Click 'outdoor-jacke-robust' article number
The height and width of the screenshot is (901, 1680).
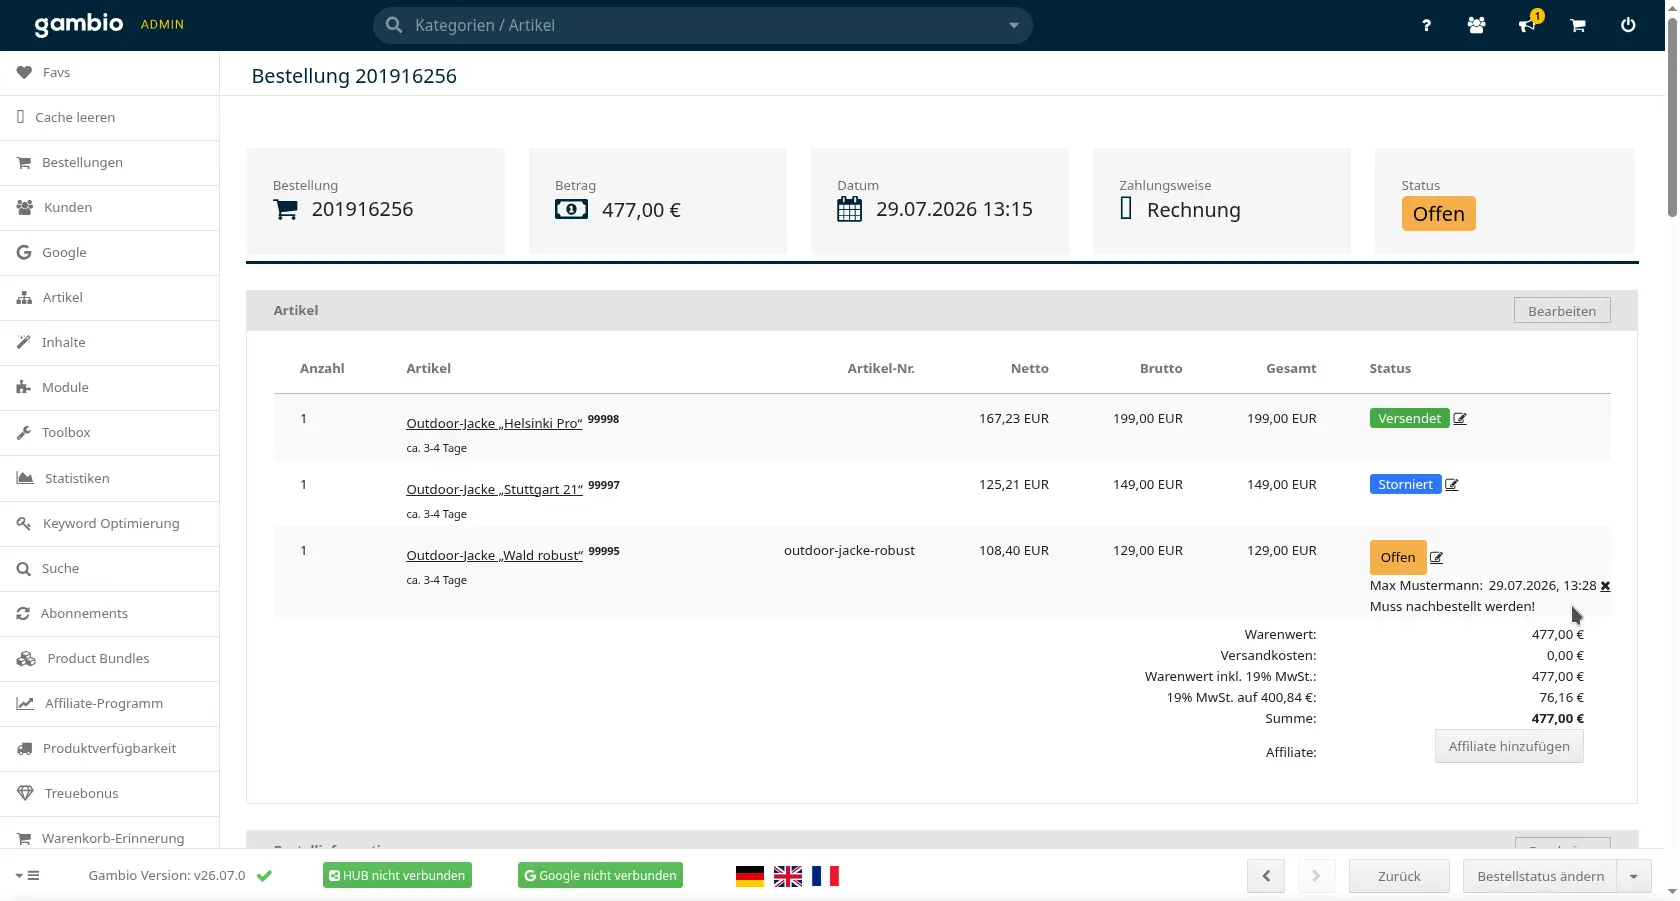(x=849, y=551)
